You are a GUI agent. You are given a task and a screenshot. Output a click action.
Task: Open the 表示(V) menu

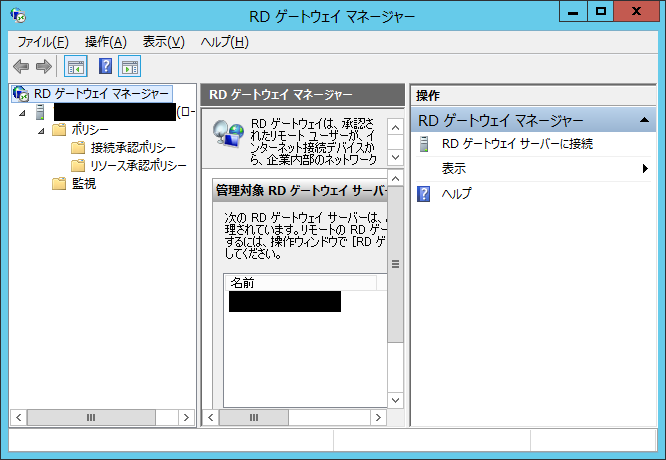(x=164, y=42)
